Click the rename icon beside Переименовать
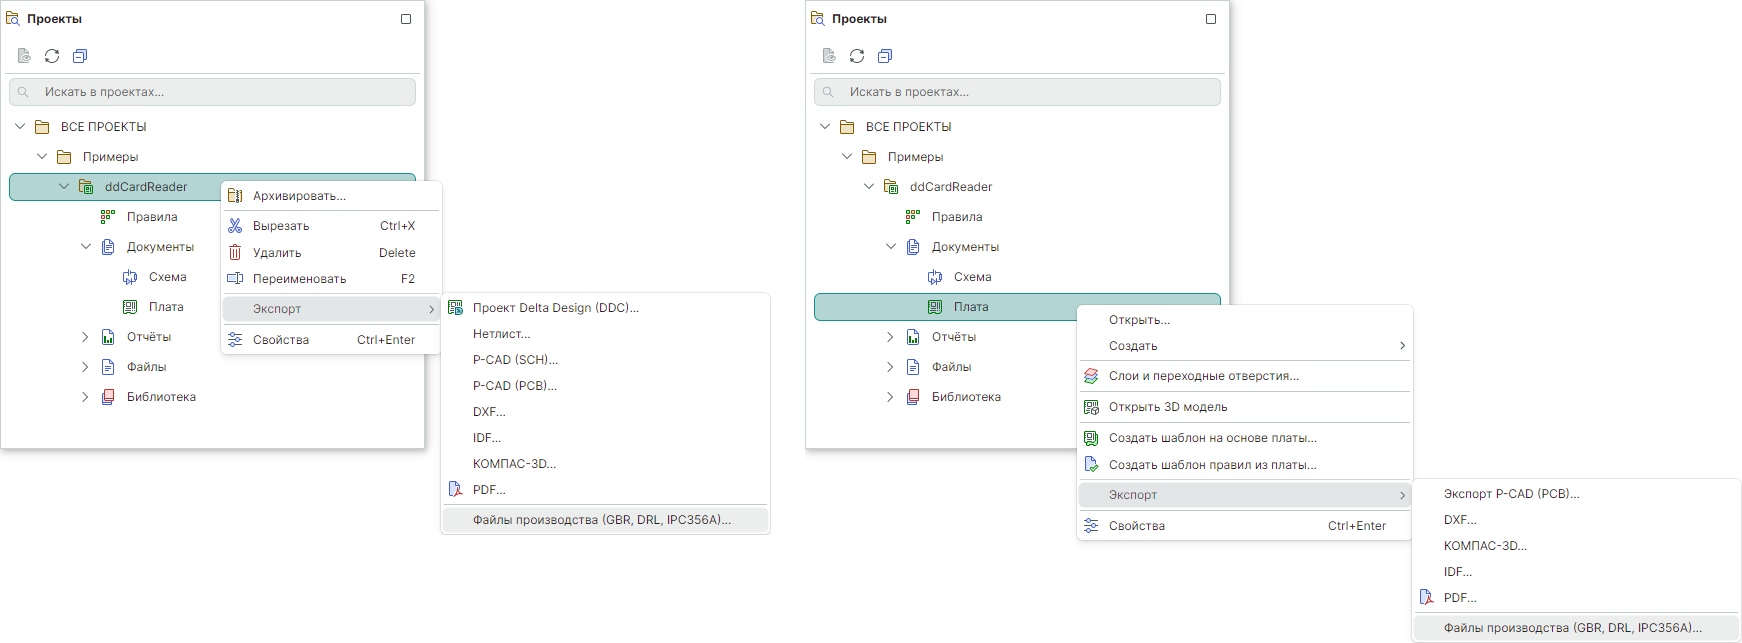Viewport: 1742px width, 643px height. click(235, 279)
